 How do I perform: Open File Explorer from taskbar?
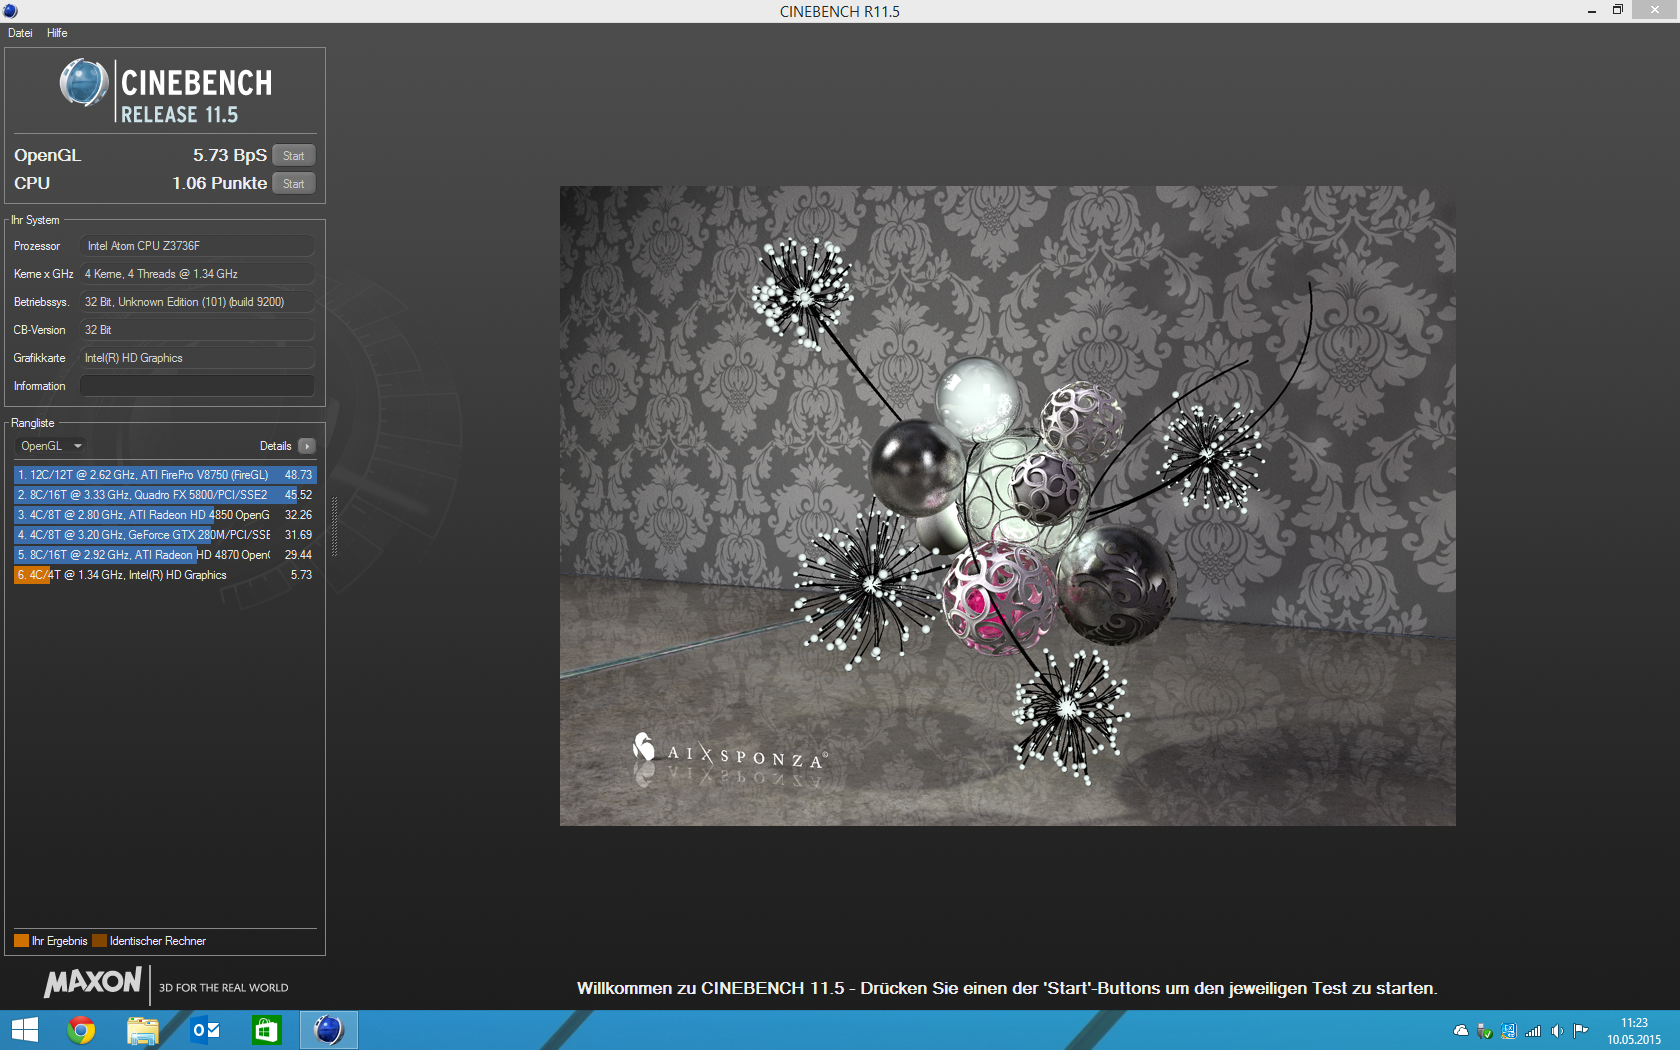pyautogui.click(x=143, y=1030)
